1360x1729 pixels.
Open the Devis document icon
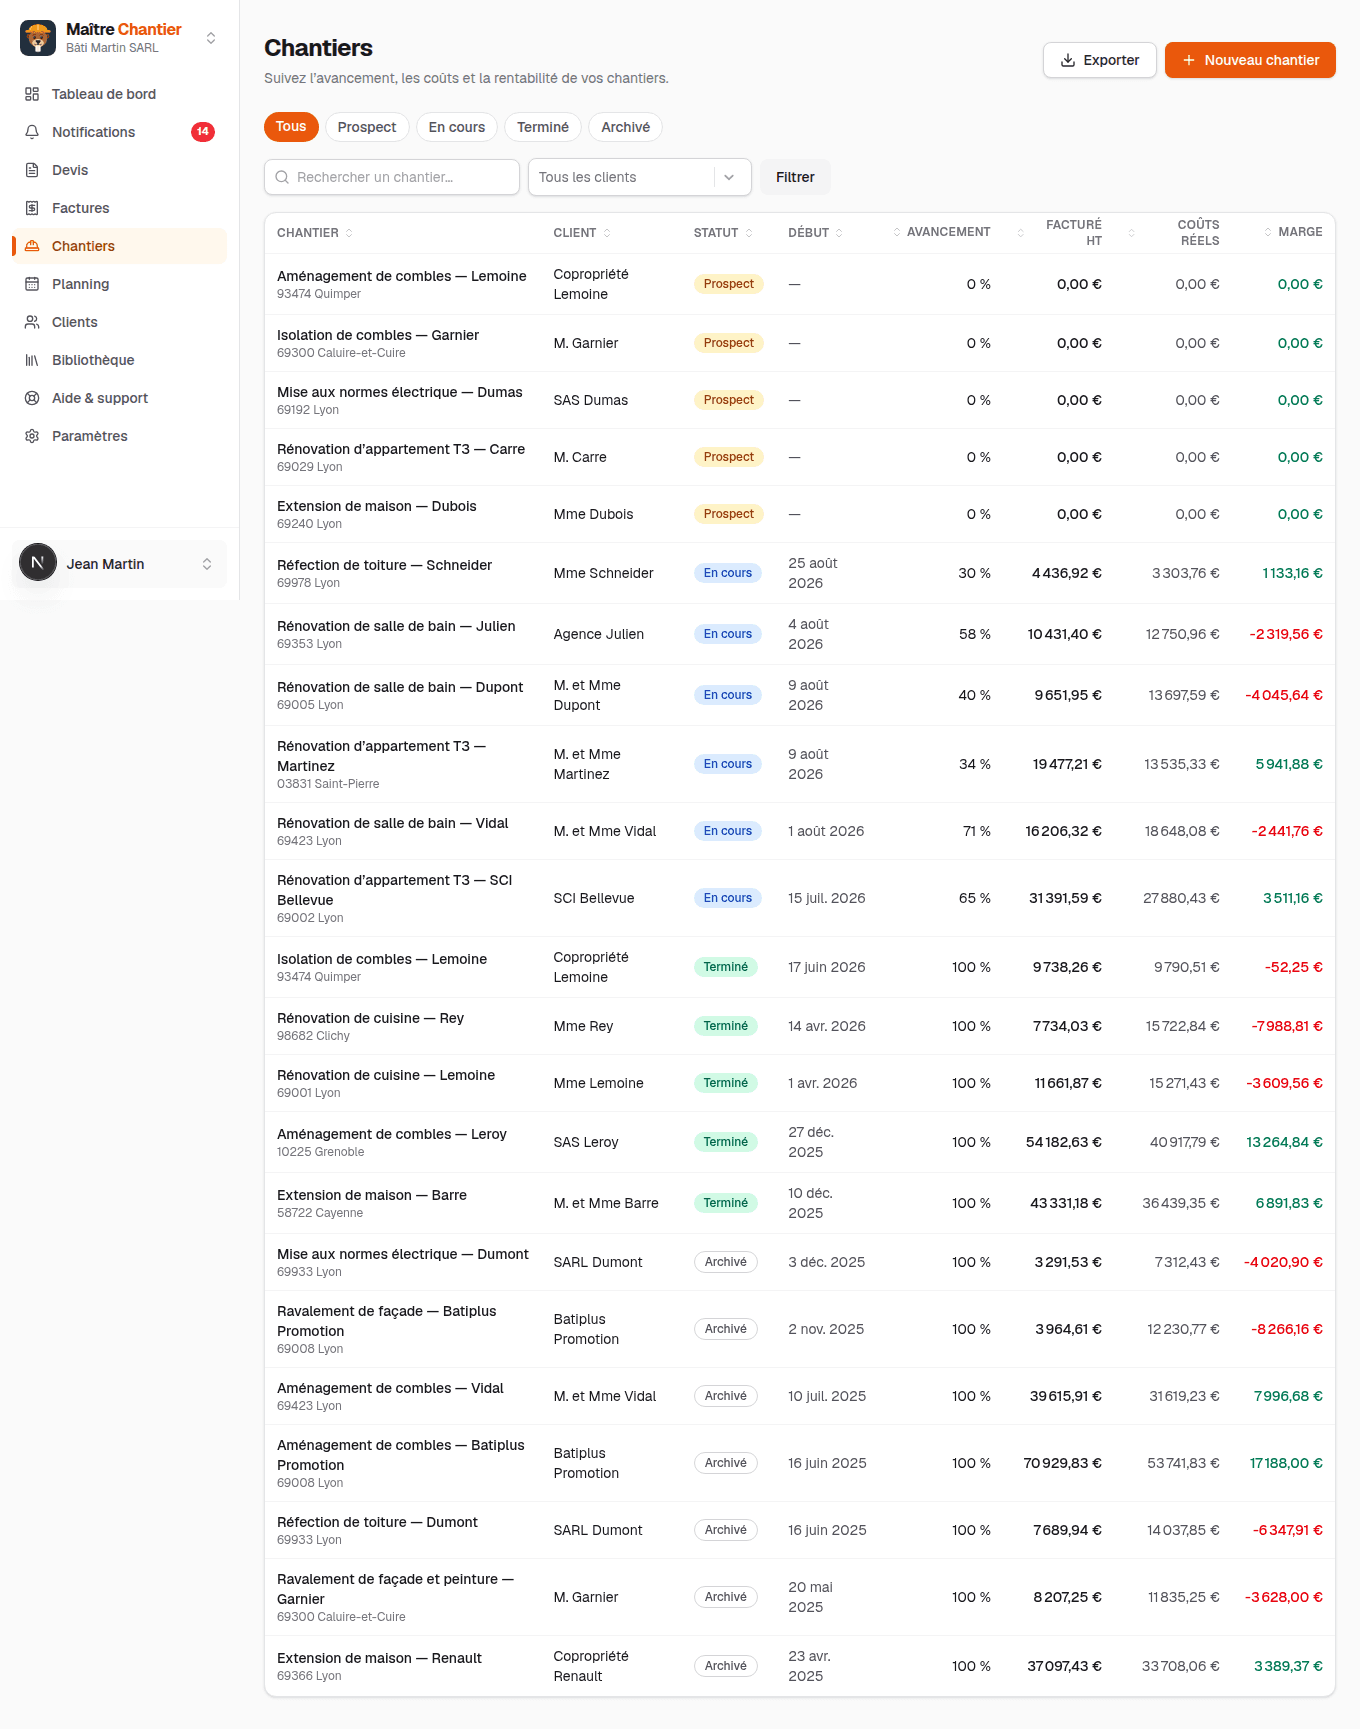pos(32,170)
